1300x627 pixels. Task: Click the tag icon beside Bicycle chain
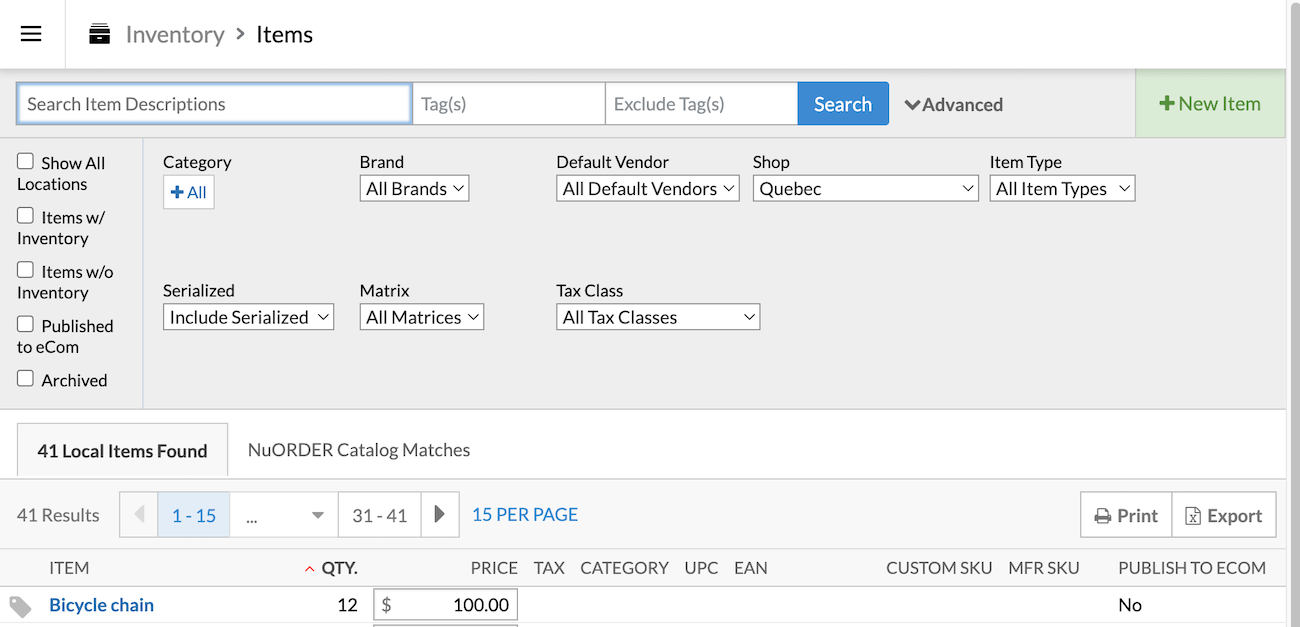pyautogui.click(x=20, y=606)
